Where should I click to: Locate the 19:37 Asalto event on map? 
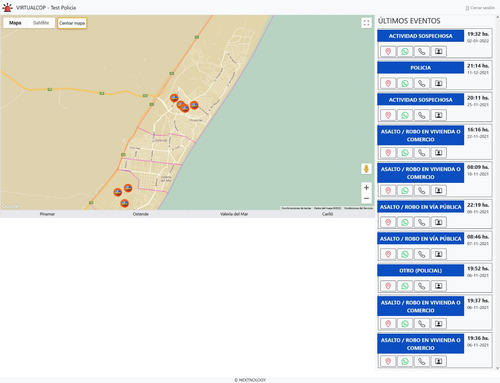(x=388, y=324)
